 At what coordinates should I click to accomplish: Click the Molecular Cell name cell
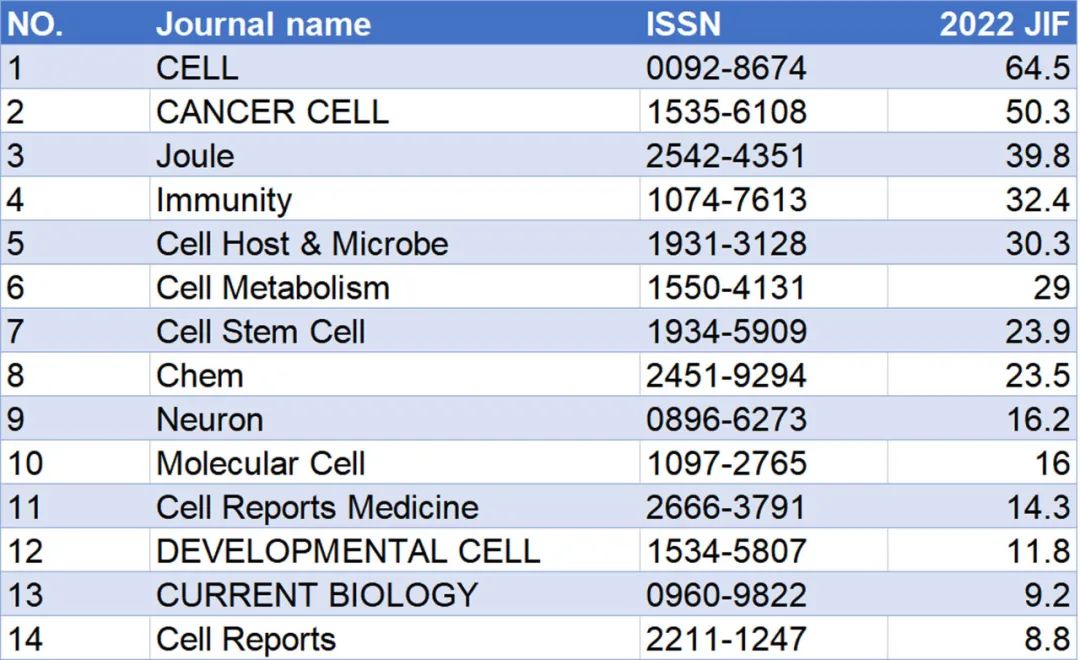[x=394, y=463]
